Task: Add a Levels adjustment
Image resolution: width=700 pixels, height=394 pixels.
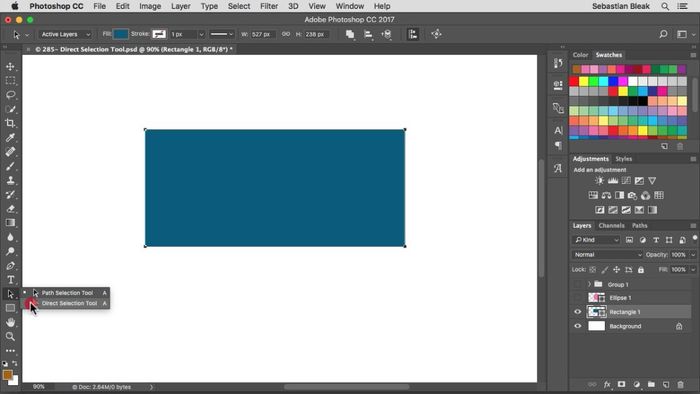Action: click(613, 181)
